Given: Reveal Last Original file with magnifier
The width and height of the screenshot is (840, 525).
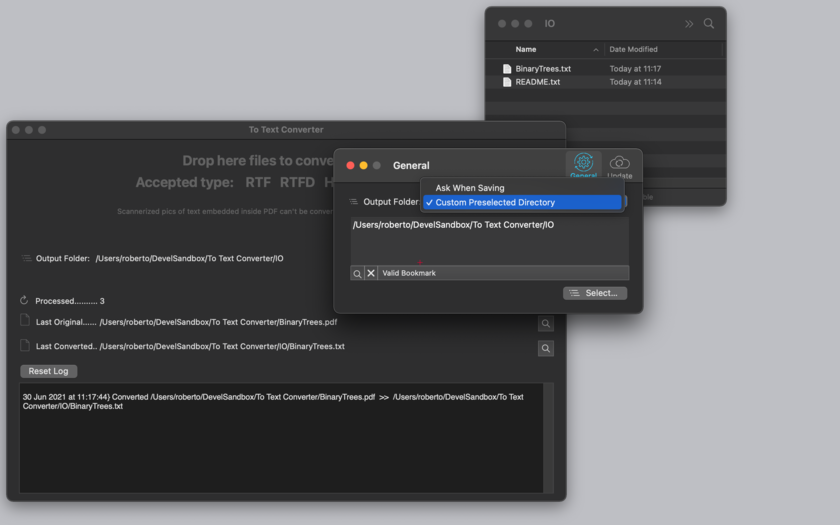Looking at the screenshot, I should tap(545, 324).
